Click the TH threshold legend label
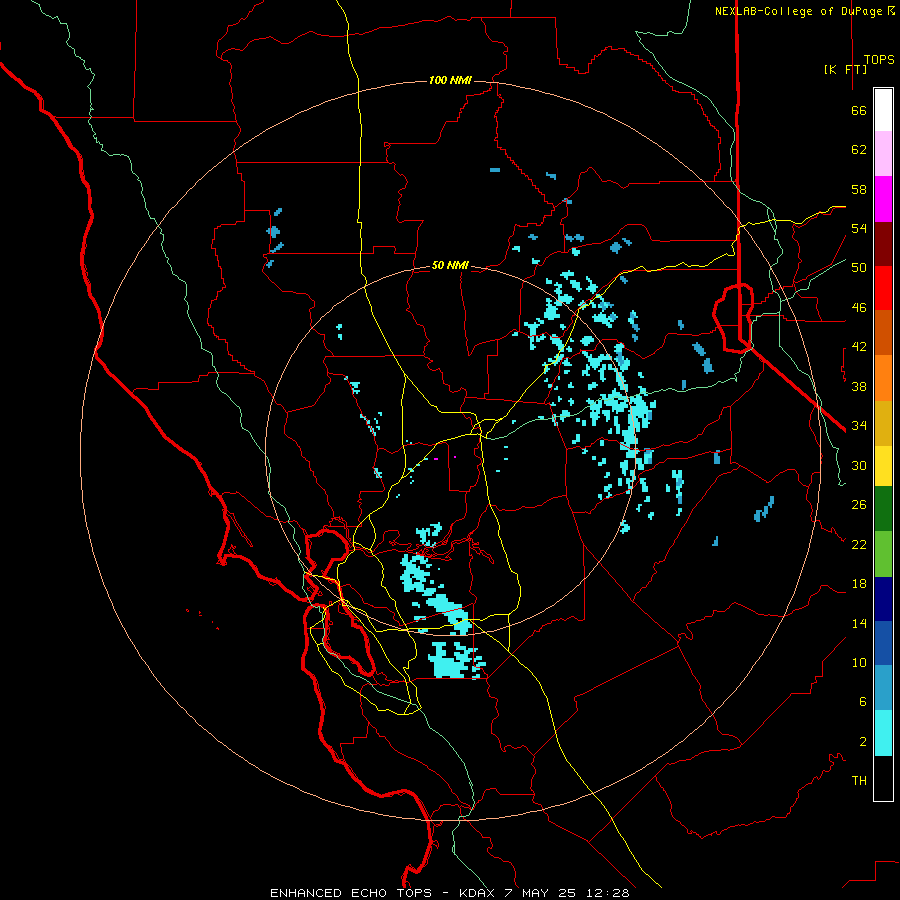 click(x=859, y=781)
